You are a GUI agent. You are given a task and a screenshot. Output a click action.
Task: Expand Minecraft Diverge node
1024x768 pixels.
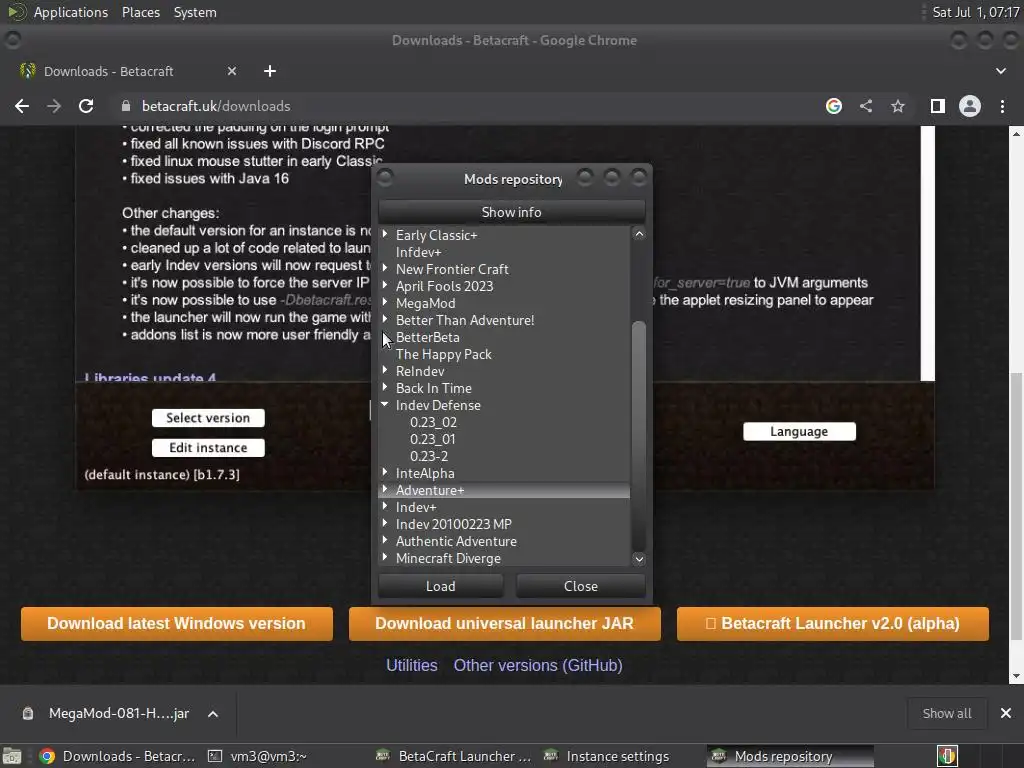point(385,556)
